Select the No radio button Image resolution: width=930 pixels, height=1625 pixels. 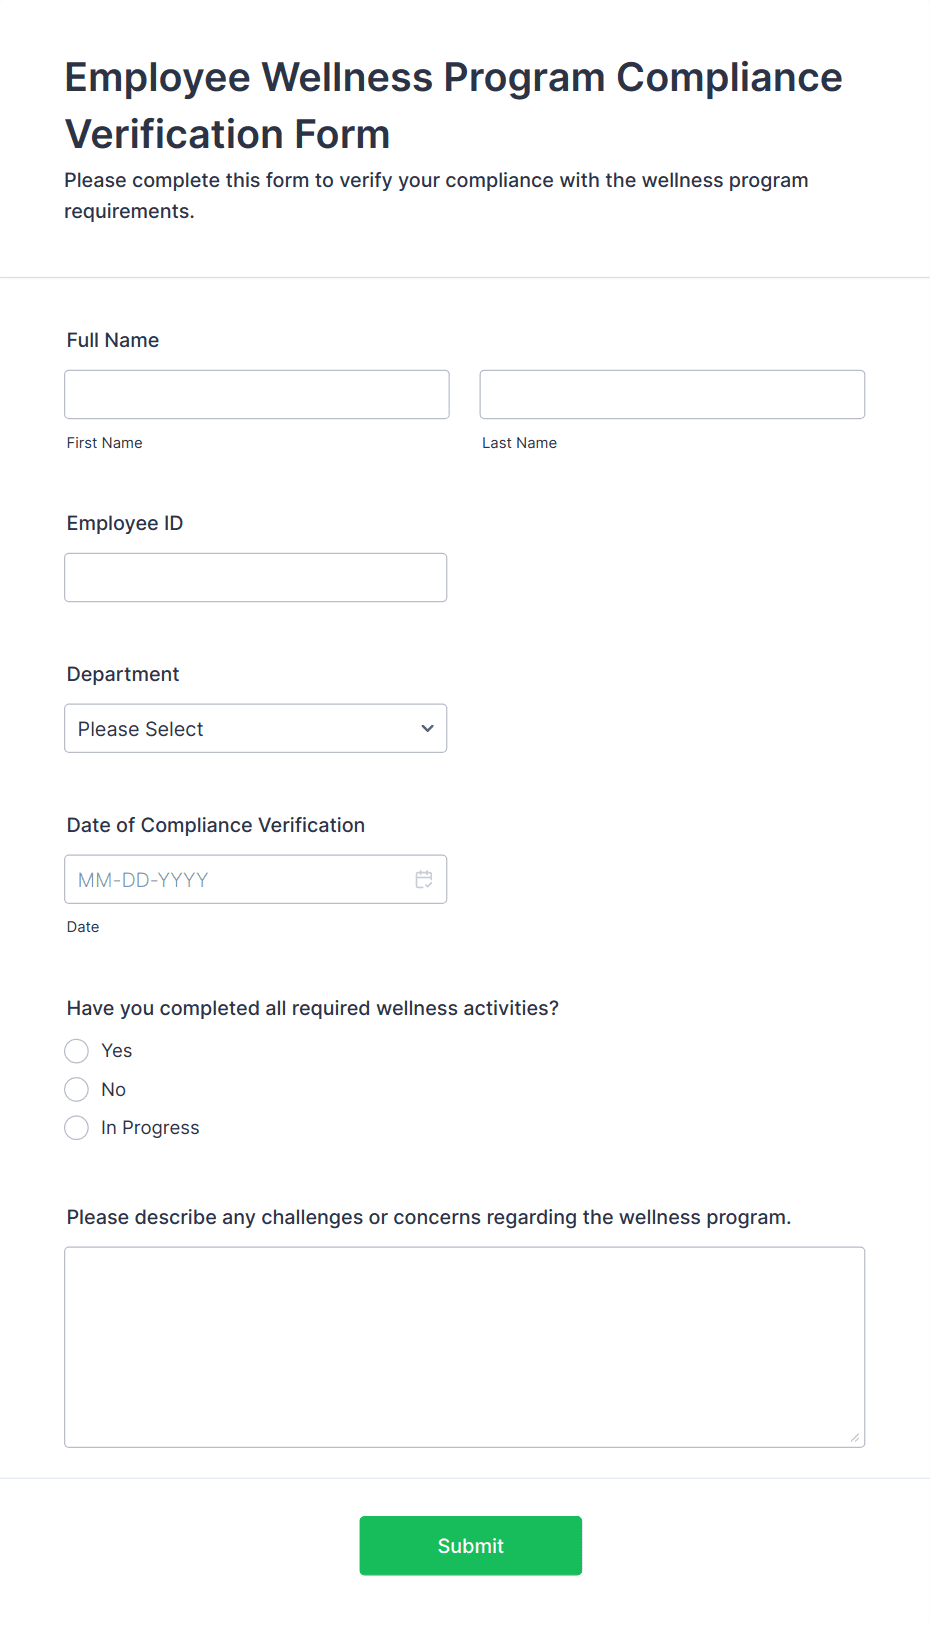(77, 1089)
